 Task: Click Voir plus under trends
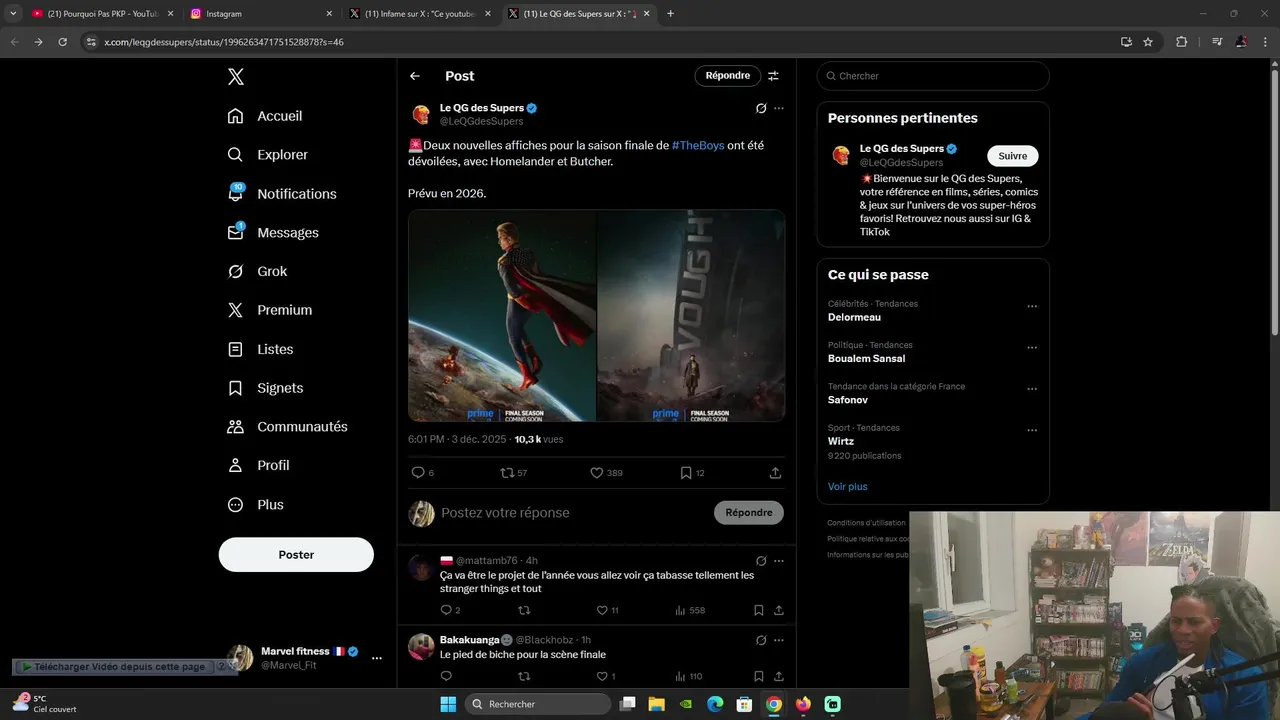pos(848,487)
